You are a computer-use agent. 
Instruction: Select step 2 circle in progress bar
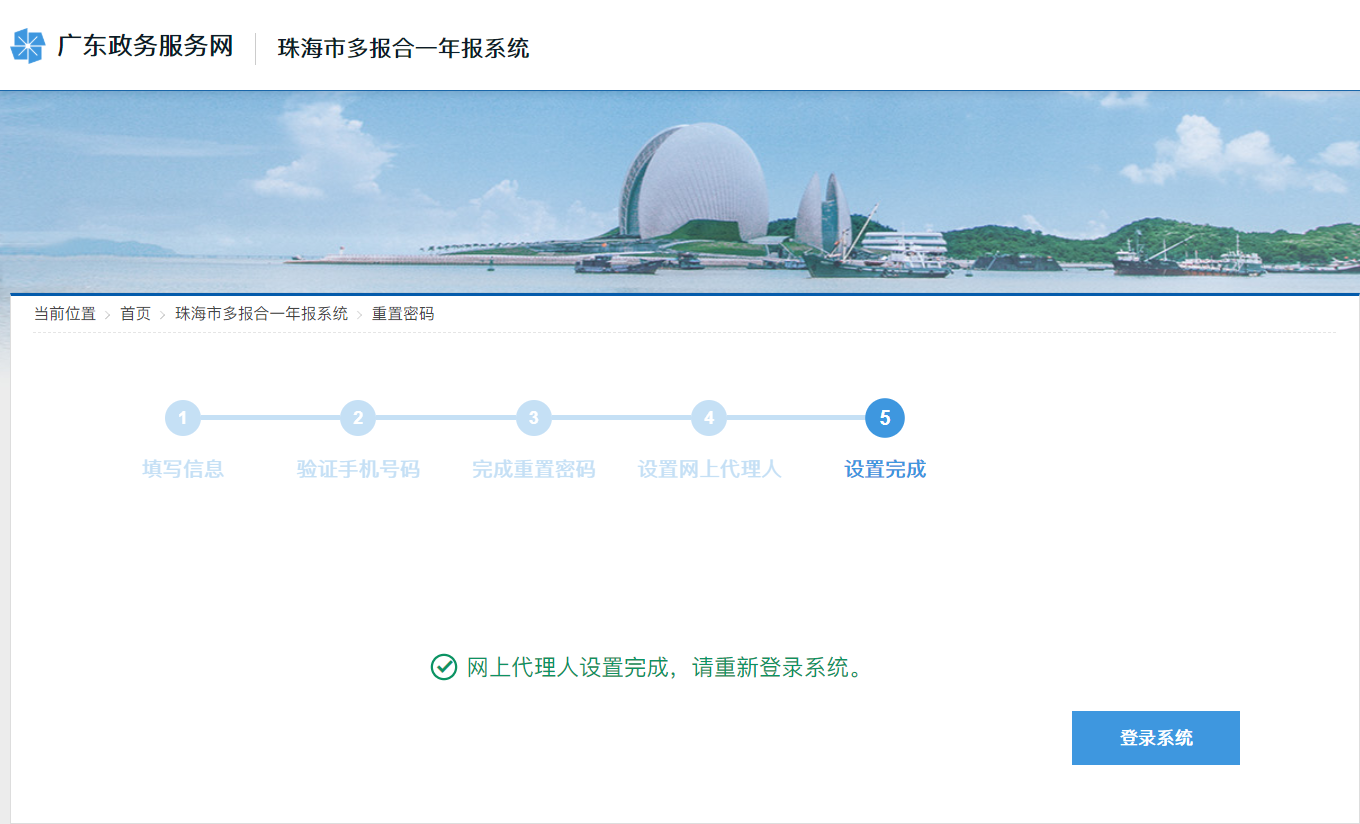pos(358,418)
